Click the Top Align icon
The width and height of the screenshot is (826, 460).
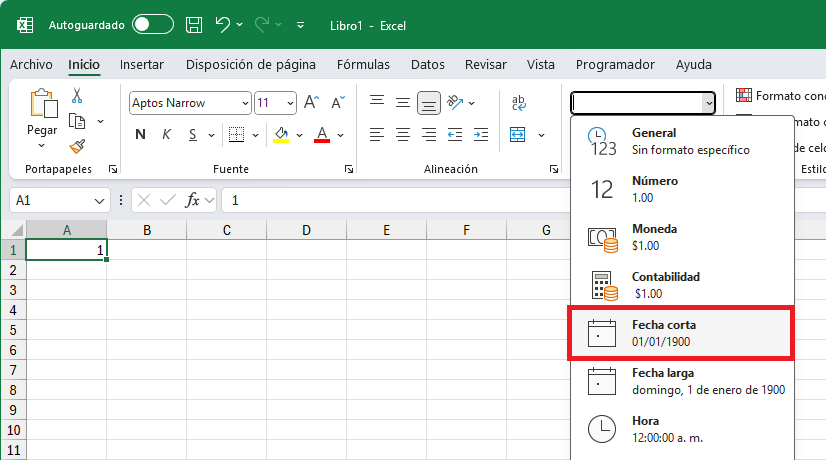pyautogui.click(x=377, y=102)
